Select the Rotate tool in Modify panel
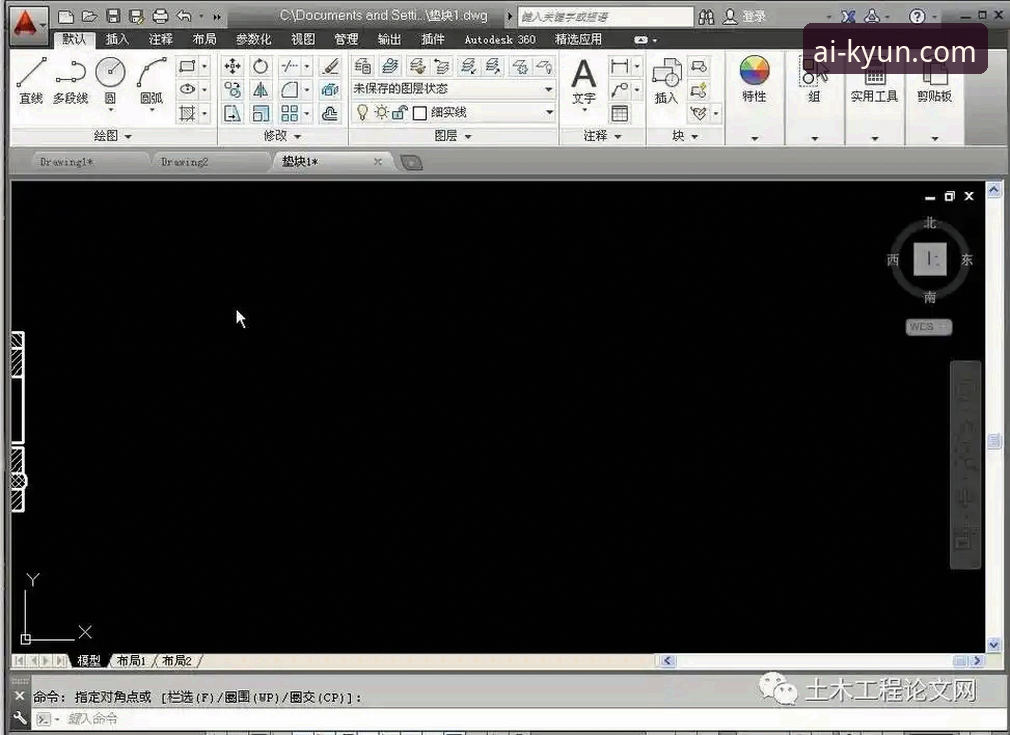This screenshot has height=735, width=1010. coord(260,66)
